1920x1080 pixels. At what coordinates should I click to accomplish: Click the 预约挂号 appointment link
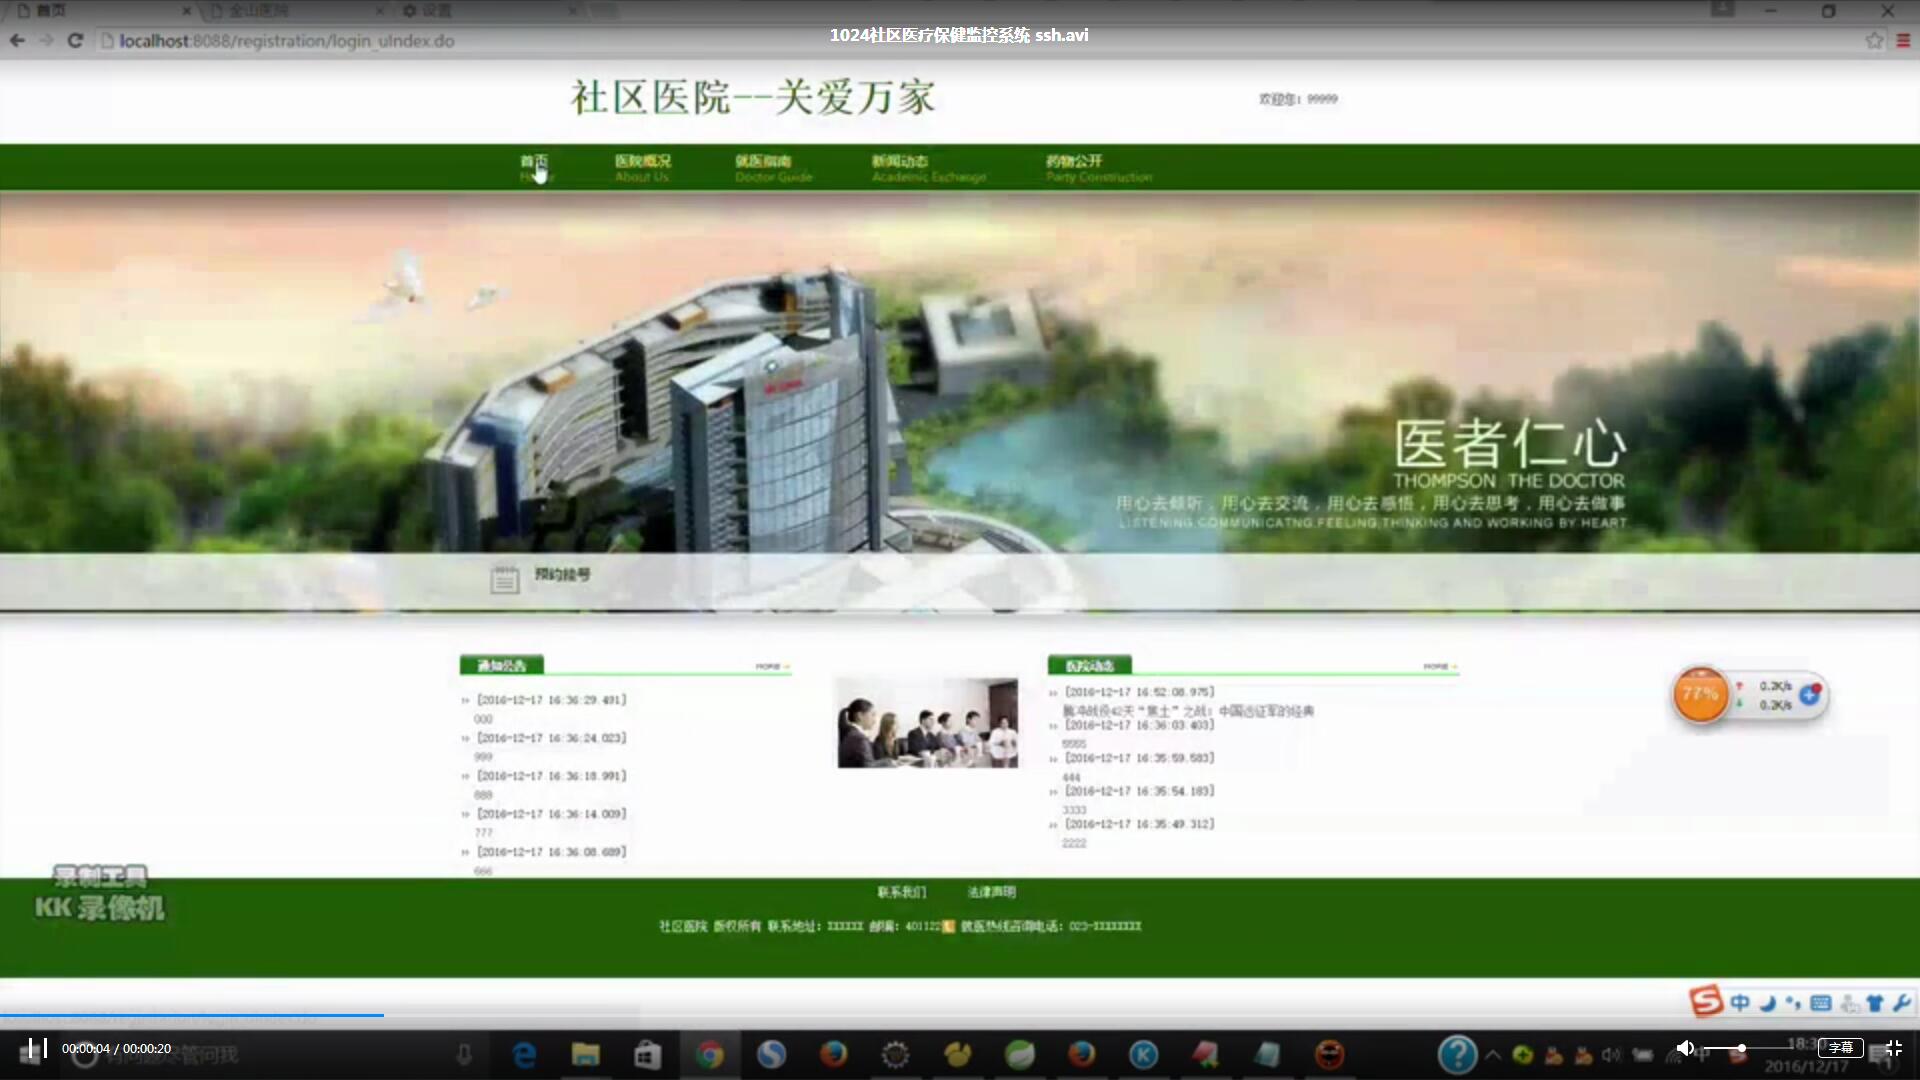click(x=562, y=574)
